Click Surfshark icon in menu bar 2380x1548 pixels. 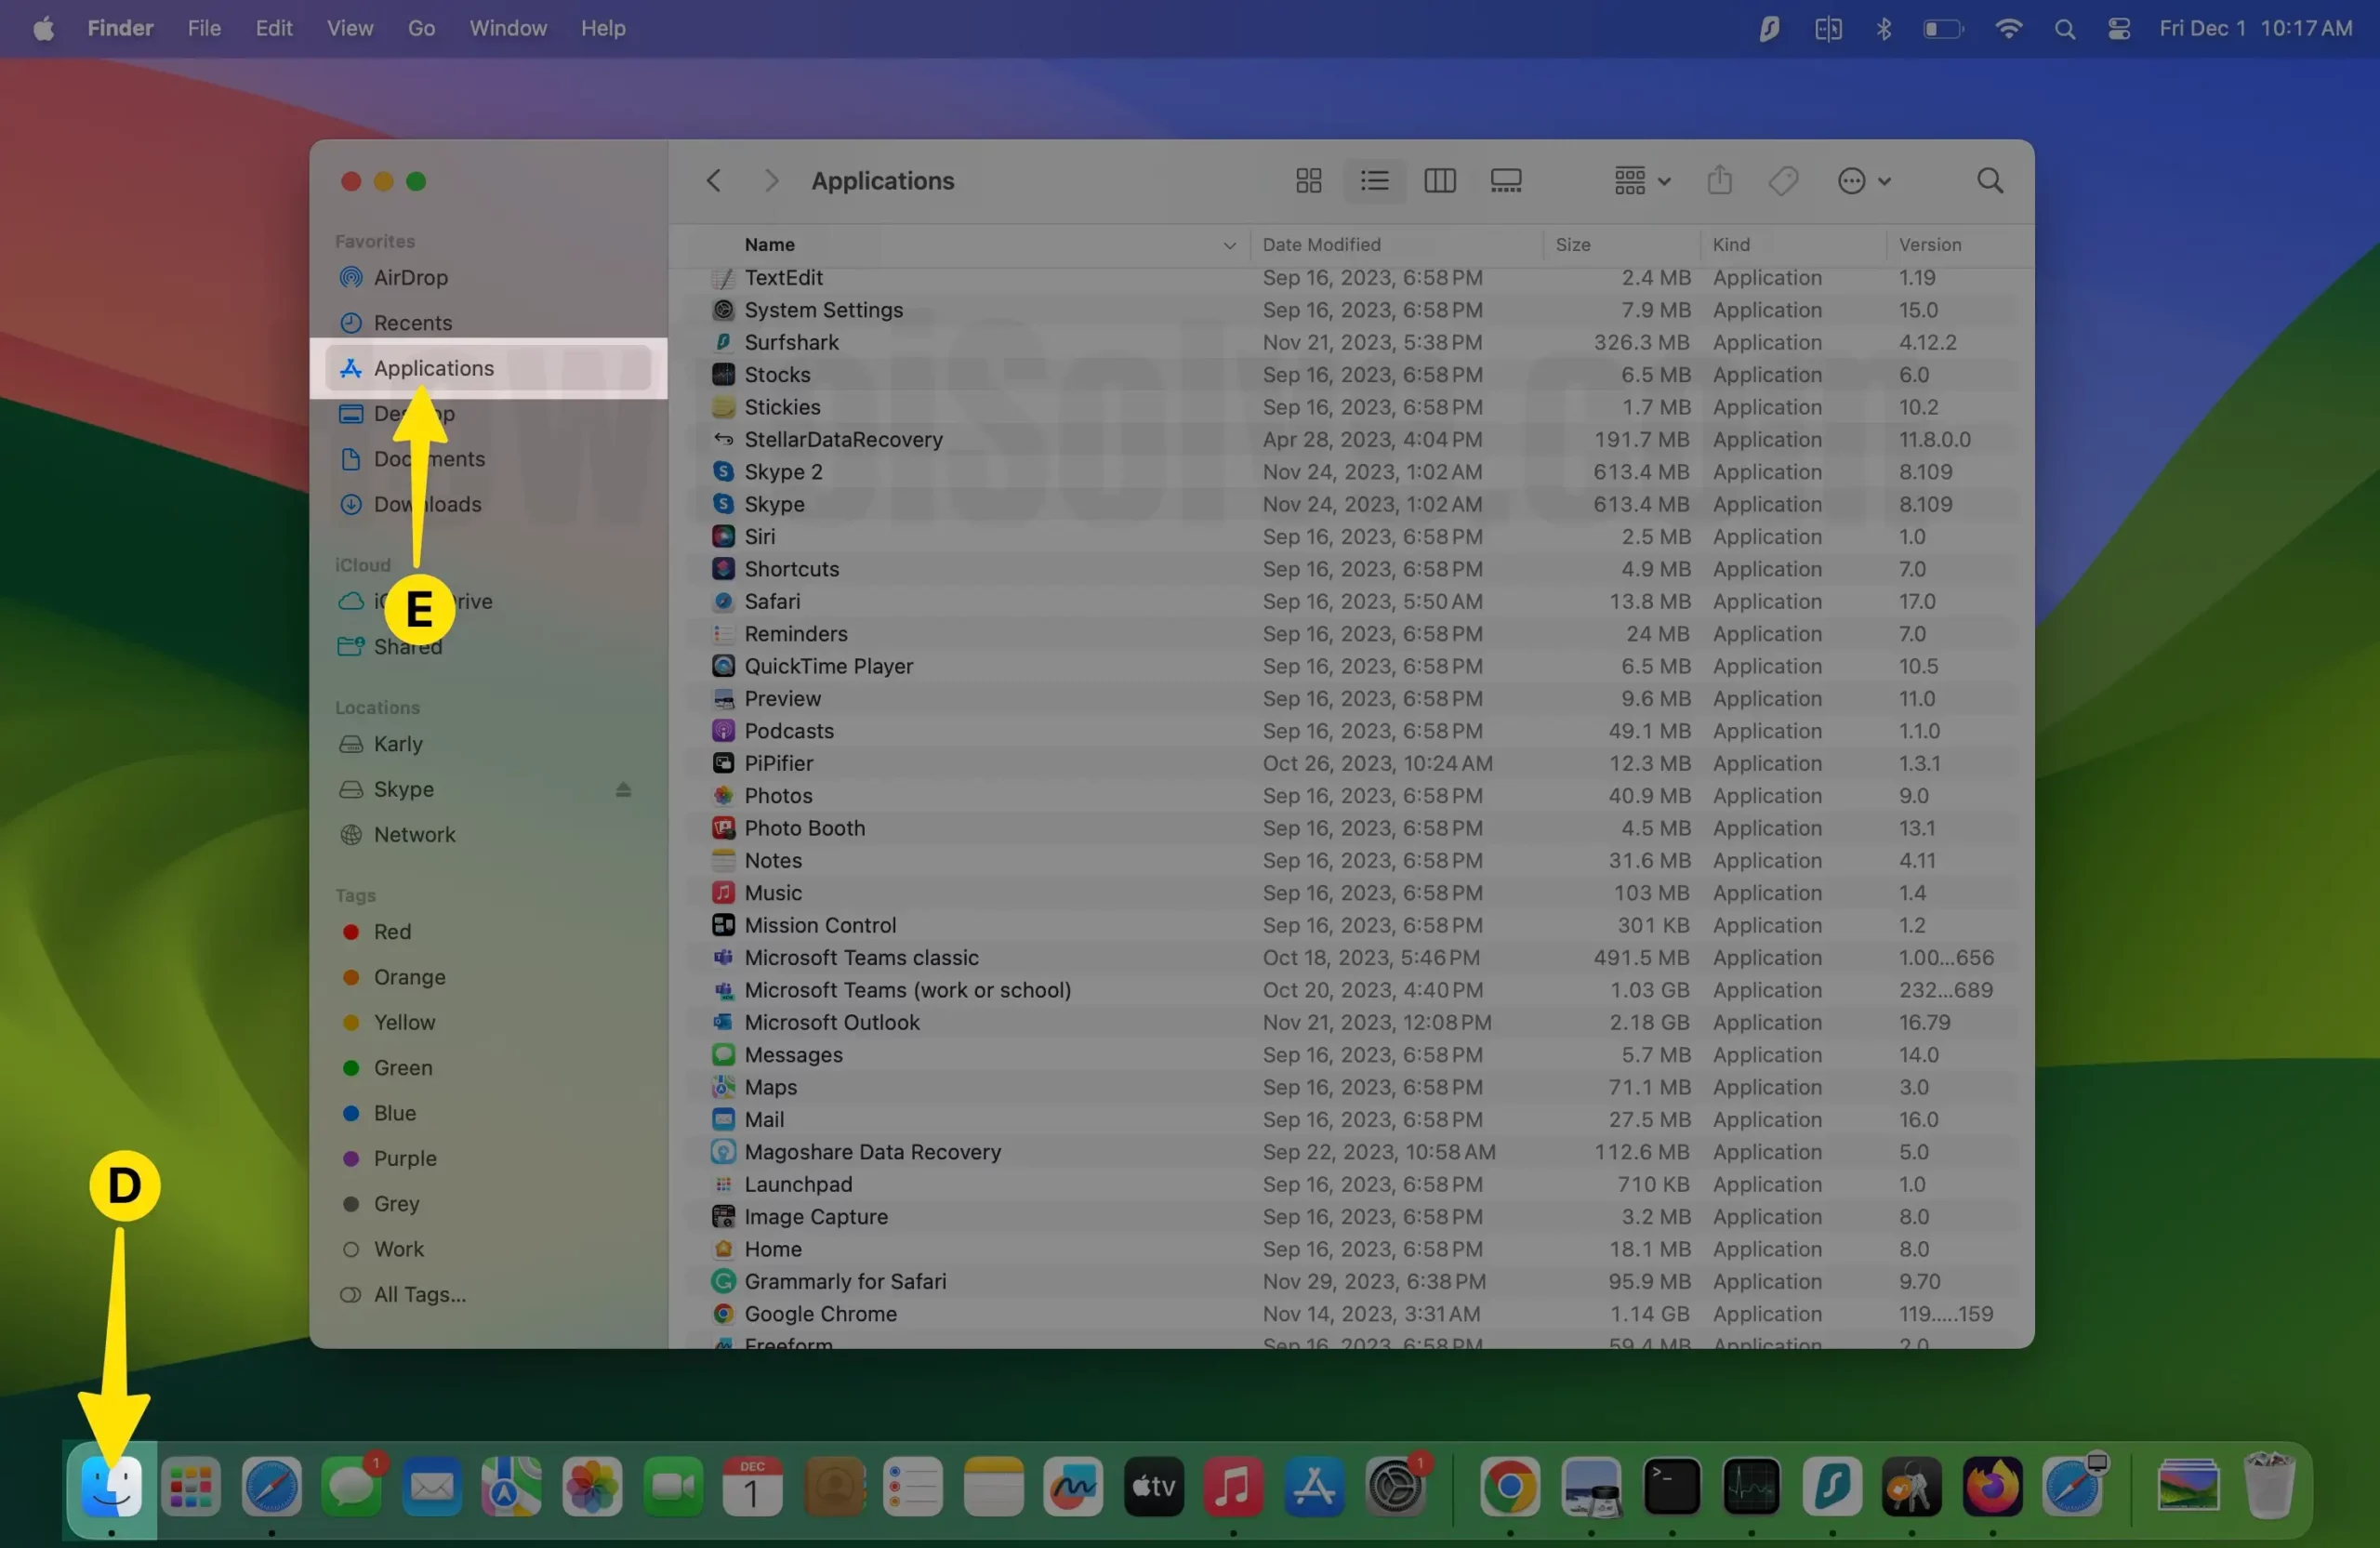pos(1768,29)
